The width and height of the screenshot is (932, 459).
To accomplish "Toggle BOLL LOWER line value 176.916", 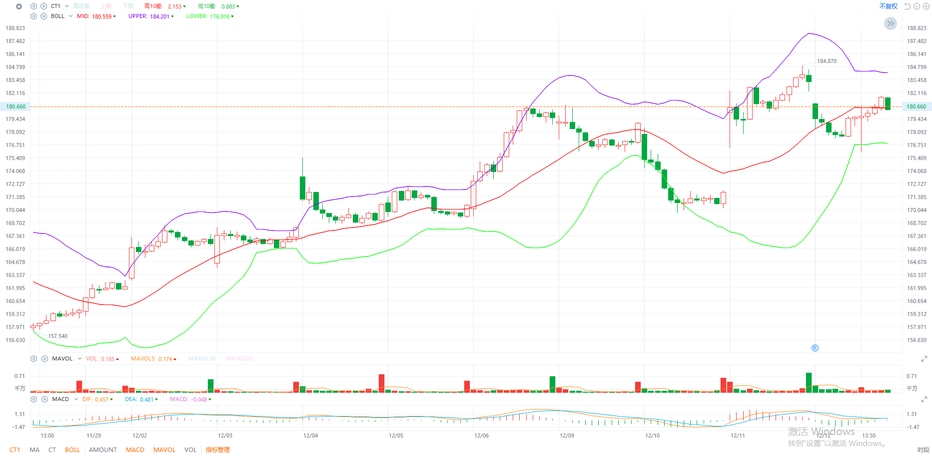I will (210, 16).
